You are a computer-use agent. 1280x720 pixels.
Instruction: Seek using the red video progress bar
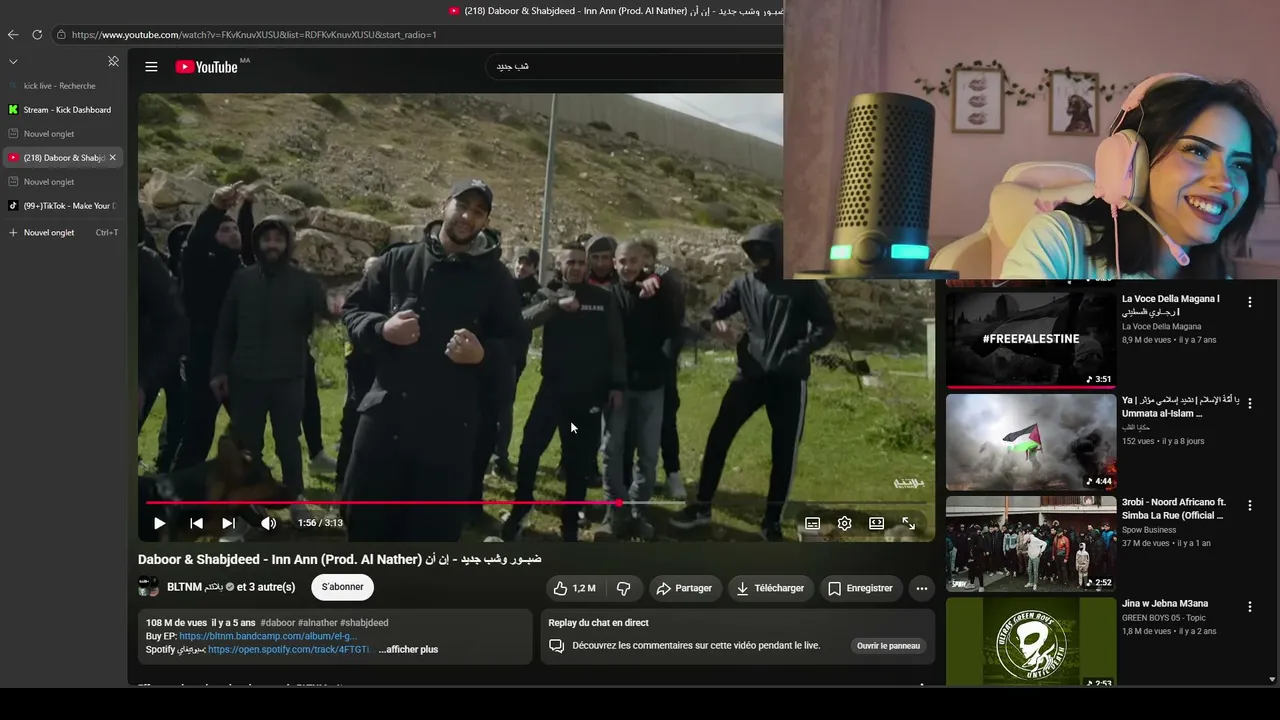tap(537, 503)
